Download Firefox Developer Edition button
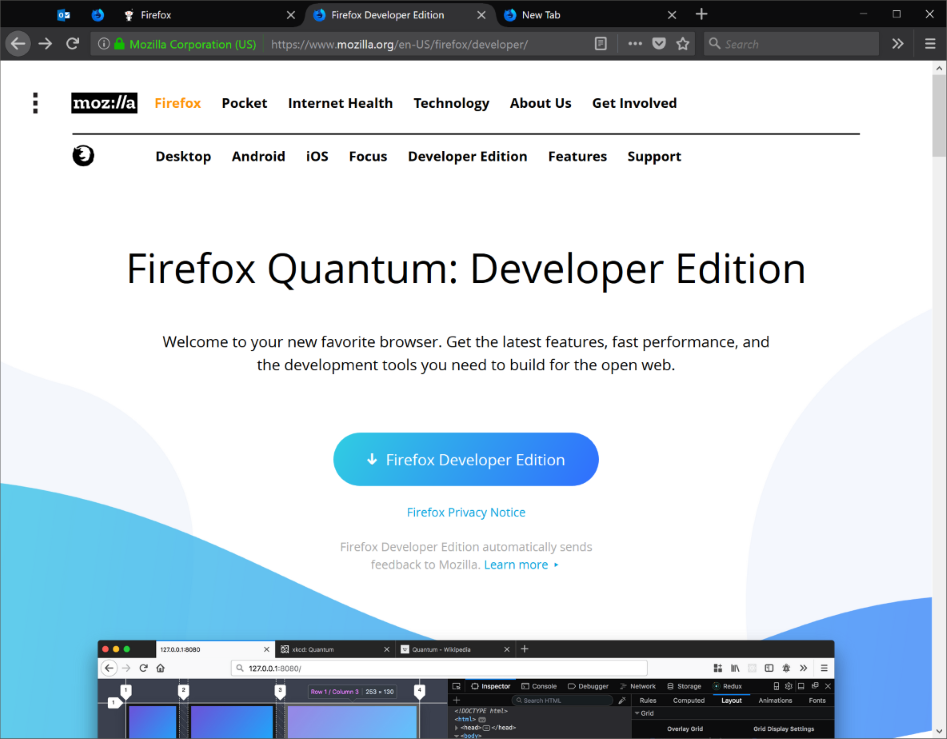The image size is (947, 739). (466, 459)
